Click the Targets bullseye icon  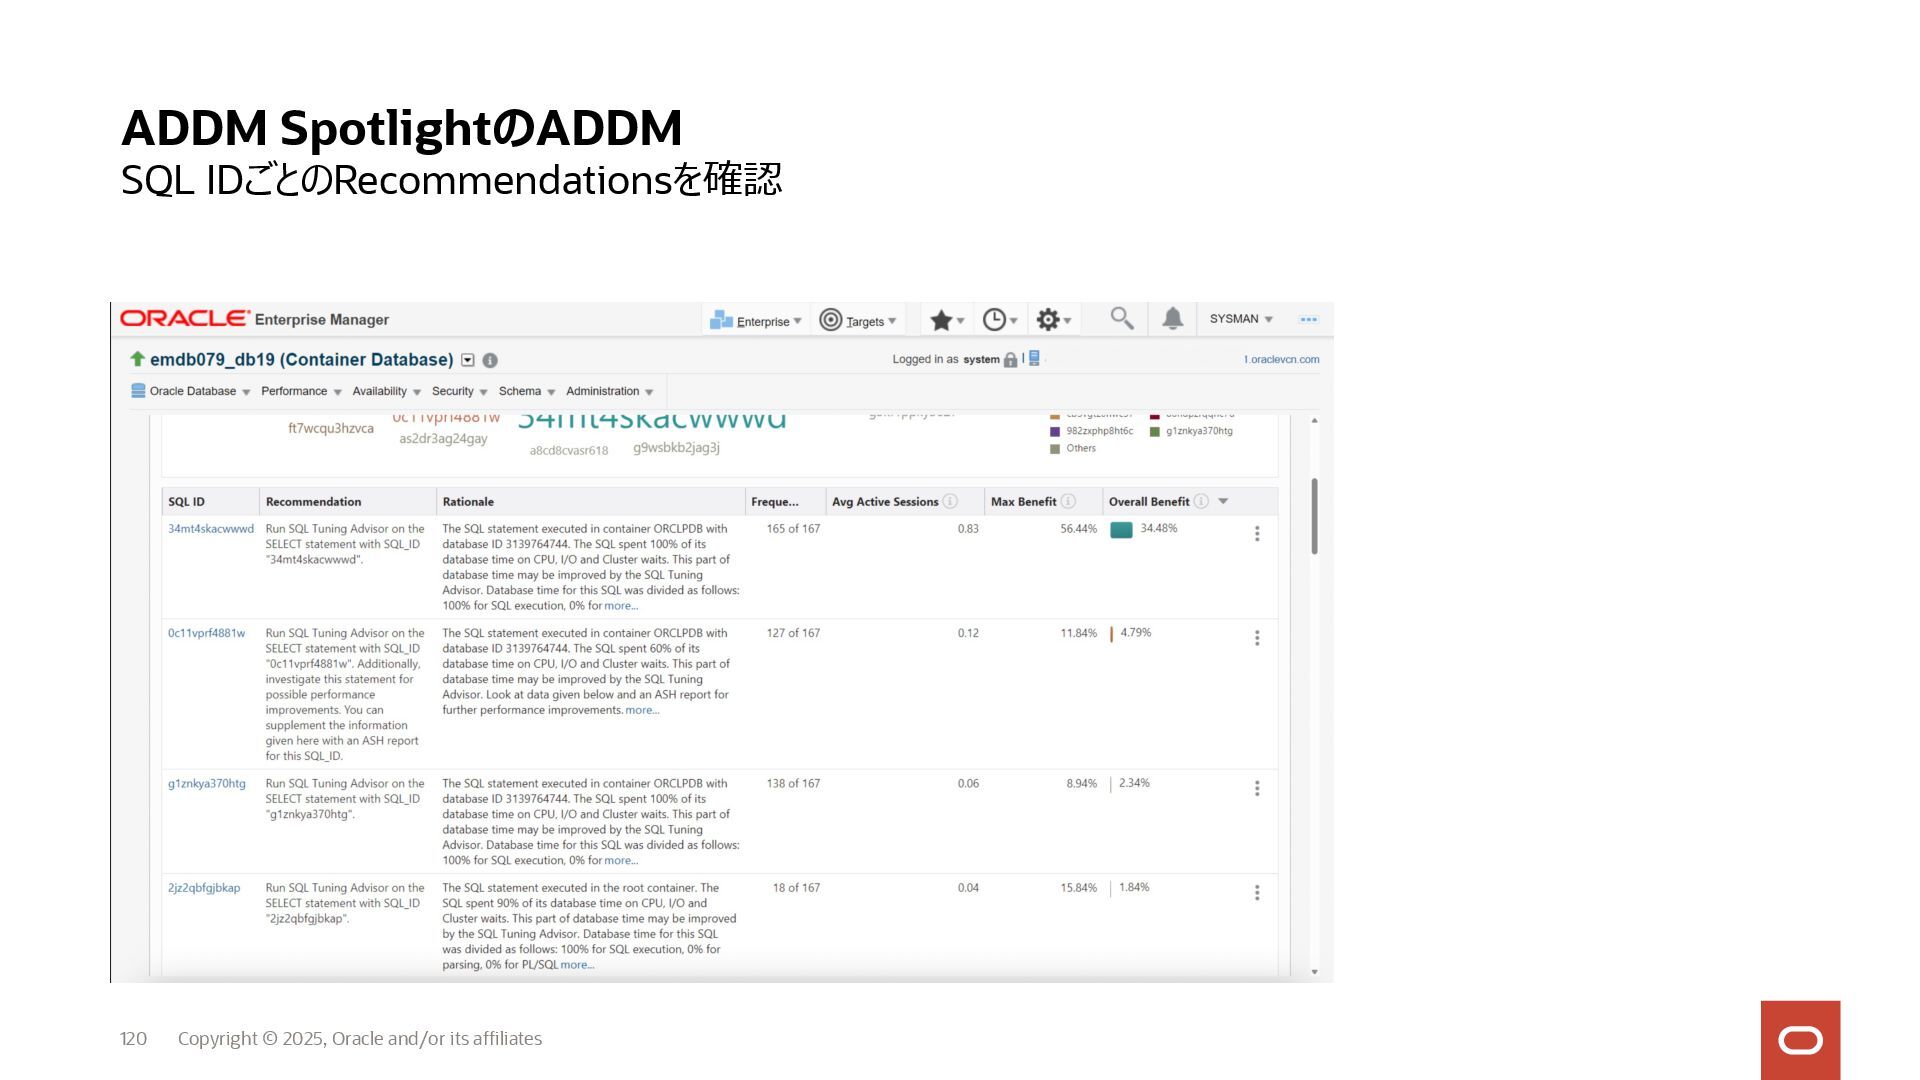pyautogui.click(x=830, y=320)
